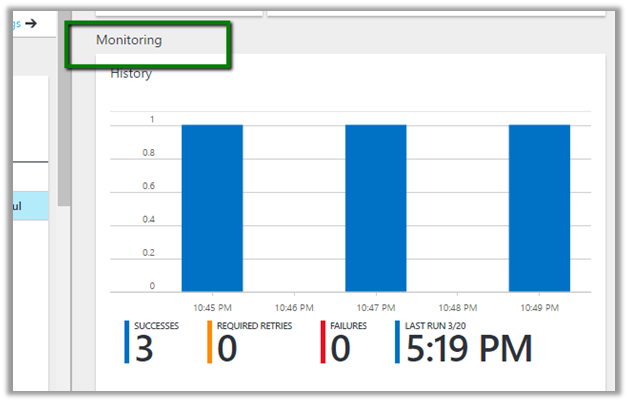Click the red Failures color indicator
The image size is (628, 402).
coord(324,342)
